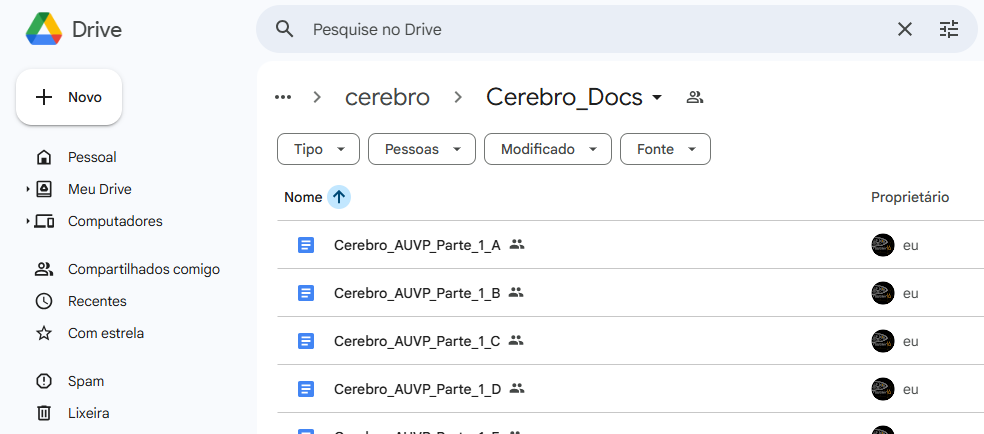Image resolution: width=984 pixels, height=434 pixels.
Task: Open the Modificado filter dropdown
Action: tap(547, 149)
